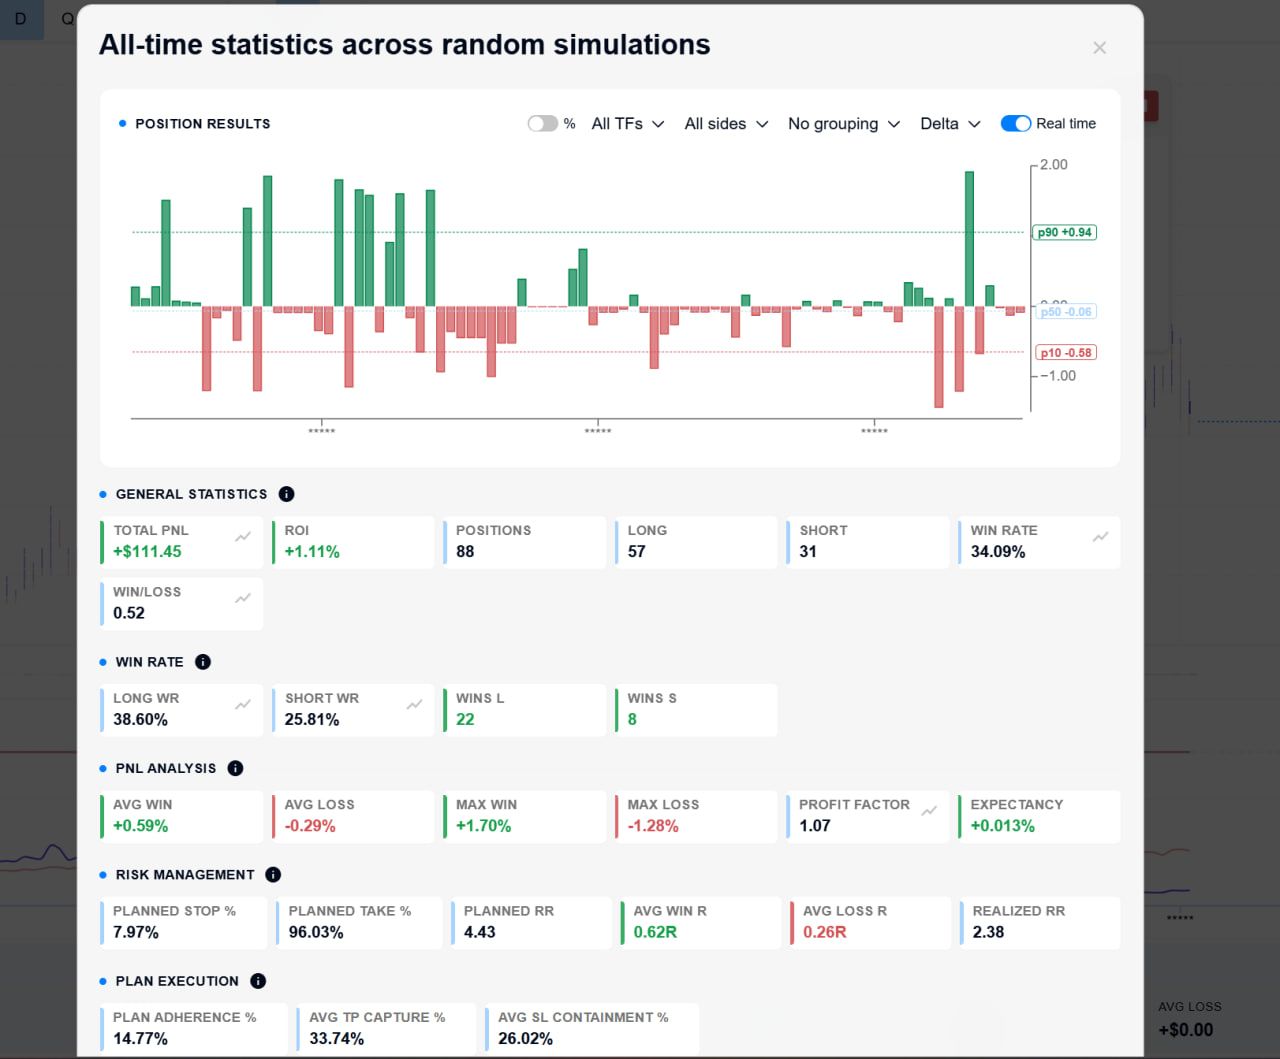Screen dimensions: 1280x1059
Task: Open the No grouping dropdown
Action: click(844, 124)
